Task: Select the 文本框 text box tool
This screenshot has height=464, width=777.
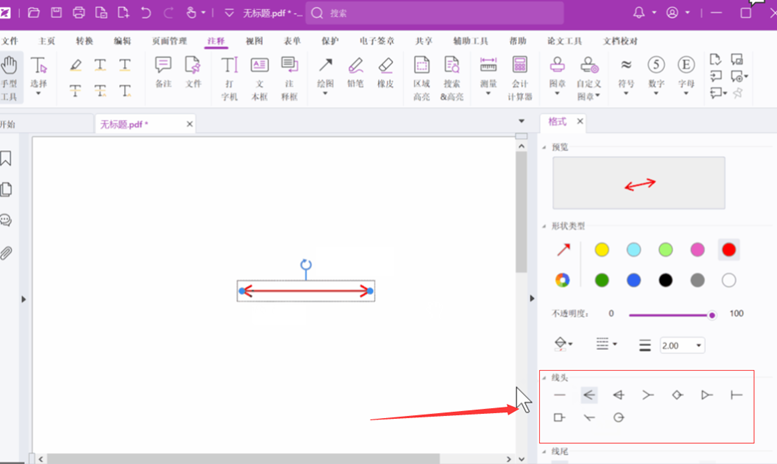Action: point(259,74)
